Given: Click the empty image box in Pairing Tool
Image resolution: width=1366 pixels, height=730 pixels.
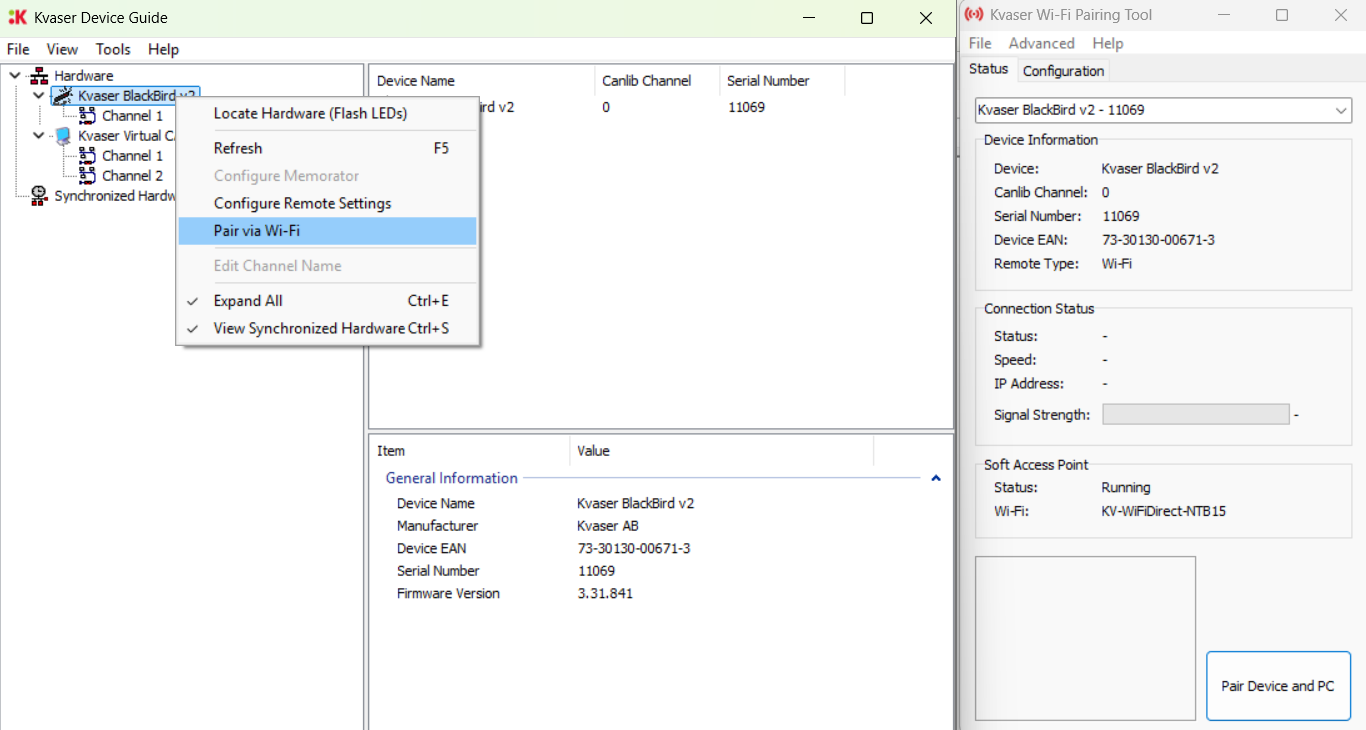Looking at the screenshot, I should [1085, 638].
